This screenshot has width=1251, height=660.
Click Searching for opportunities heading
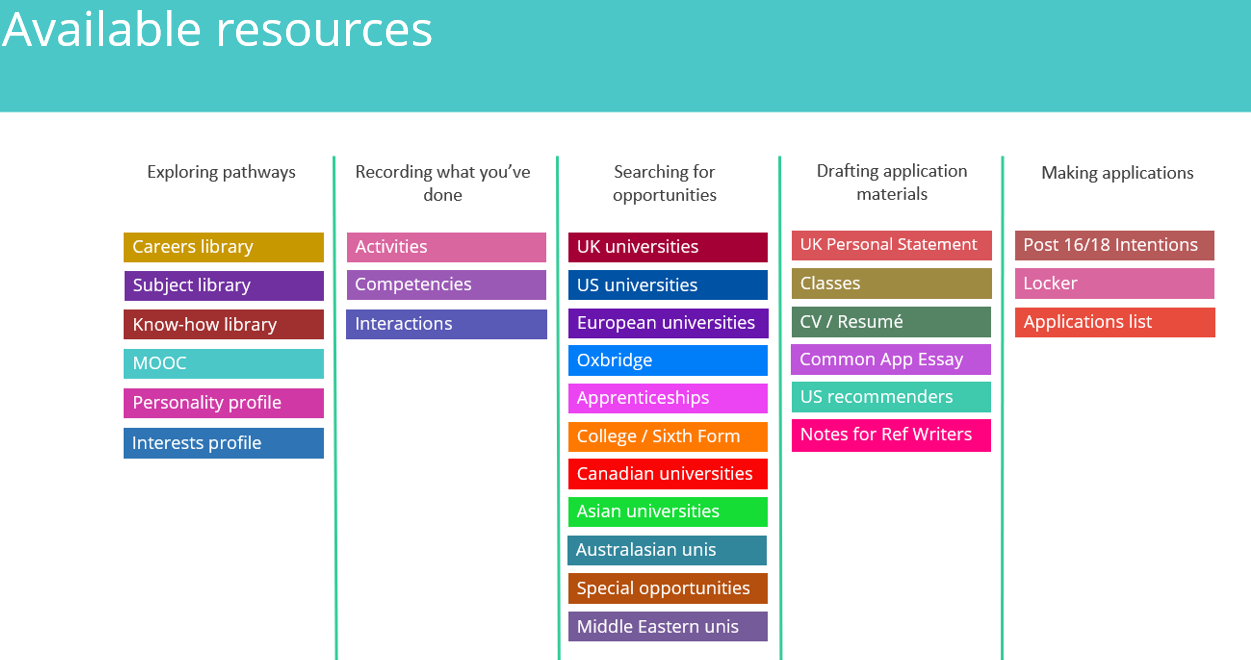(x=665, y=183)
